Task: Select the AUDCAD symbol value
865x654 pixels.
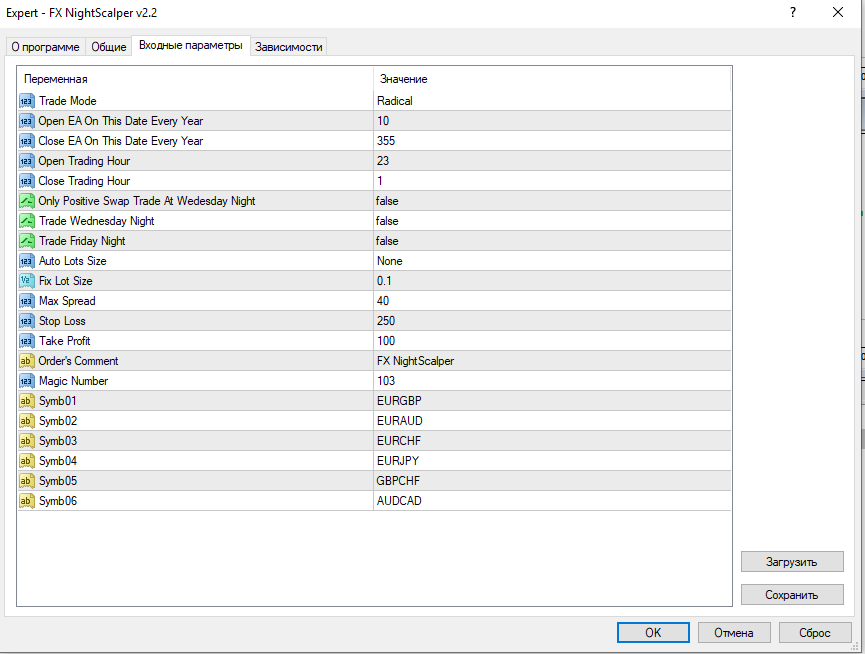Action: click(x=552, y=501)
